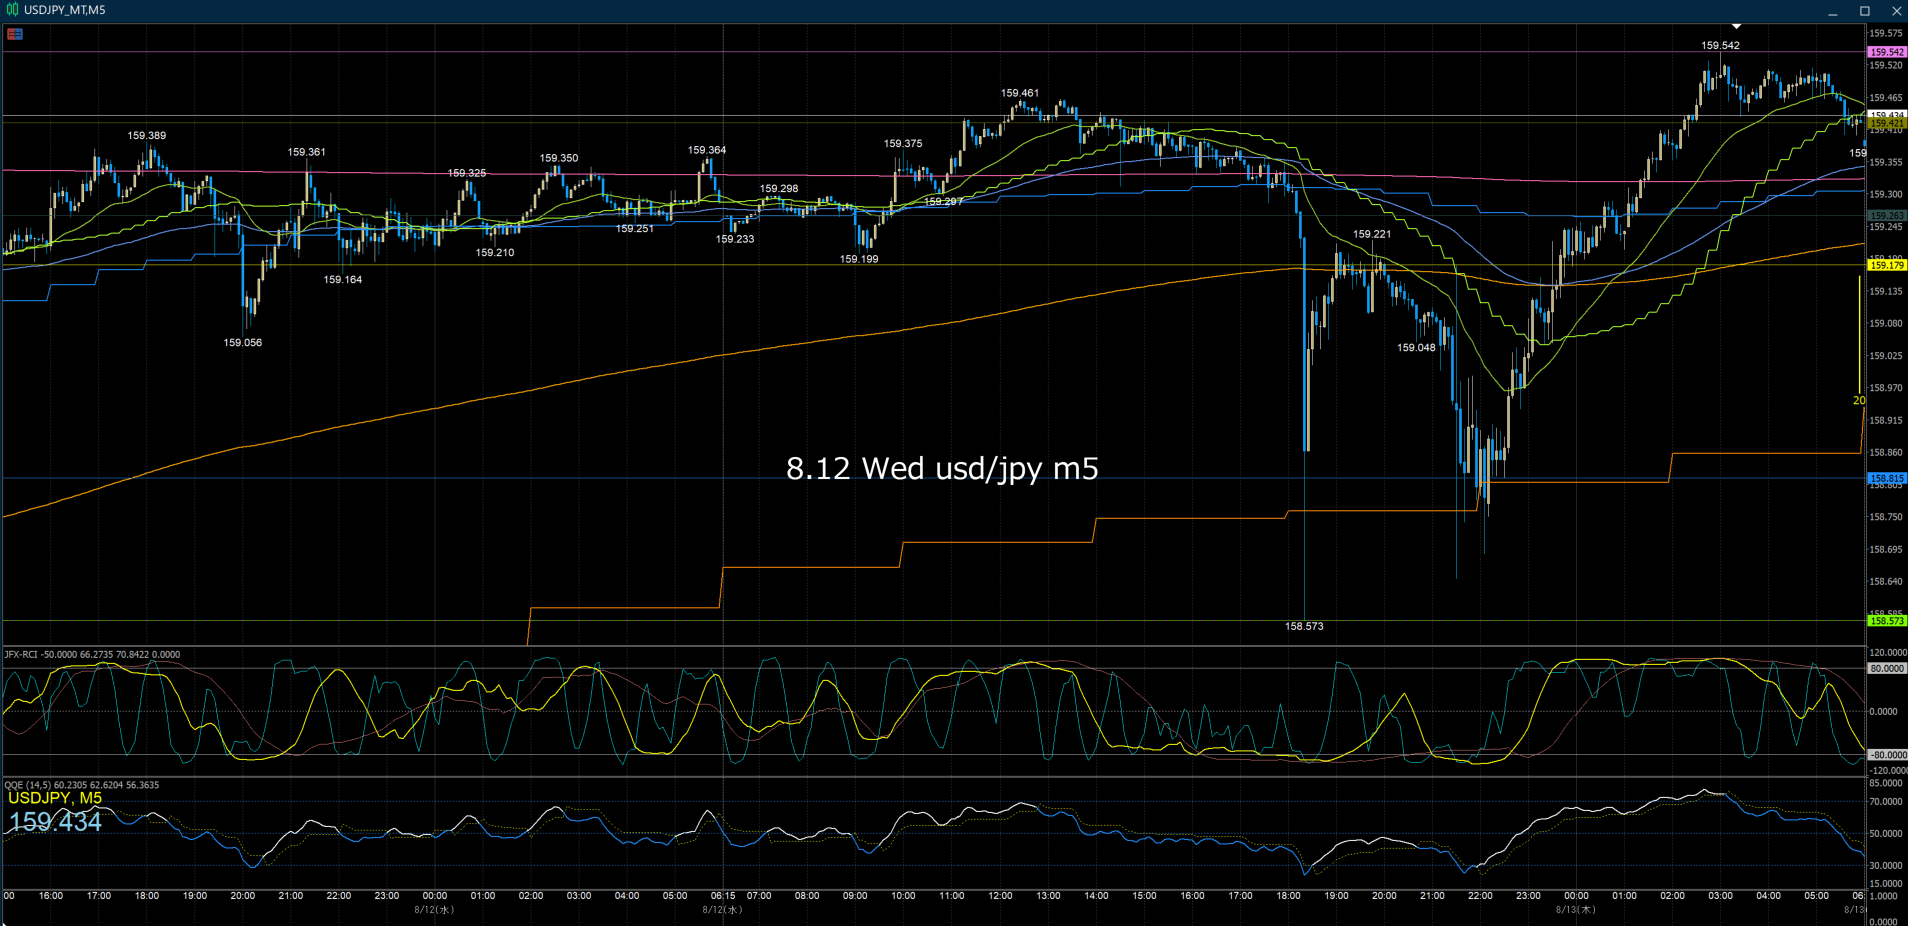Close the USDJPY_MT,M5 chart window
Screen dimensions: 1908x926
[1896, 11]
